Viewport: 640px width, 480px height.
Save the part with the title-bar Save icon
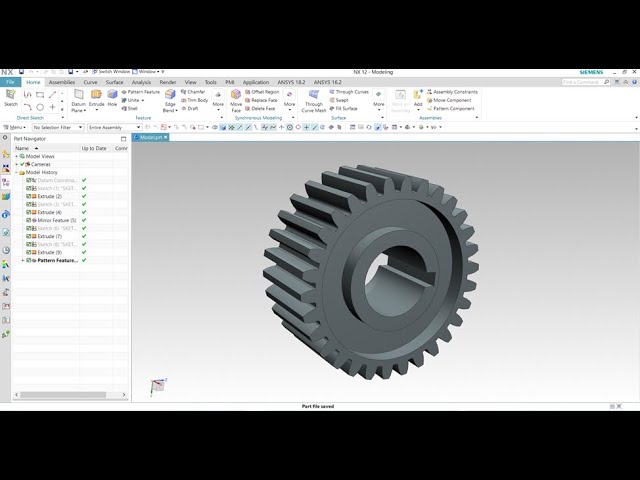[21, 72]
